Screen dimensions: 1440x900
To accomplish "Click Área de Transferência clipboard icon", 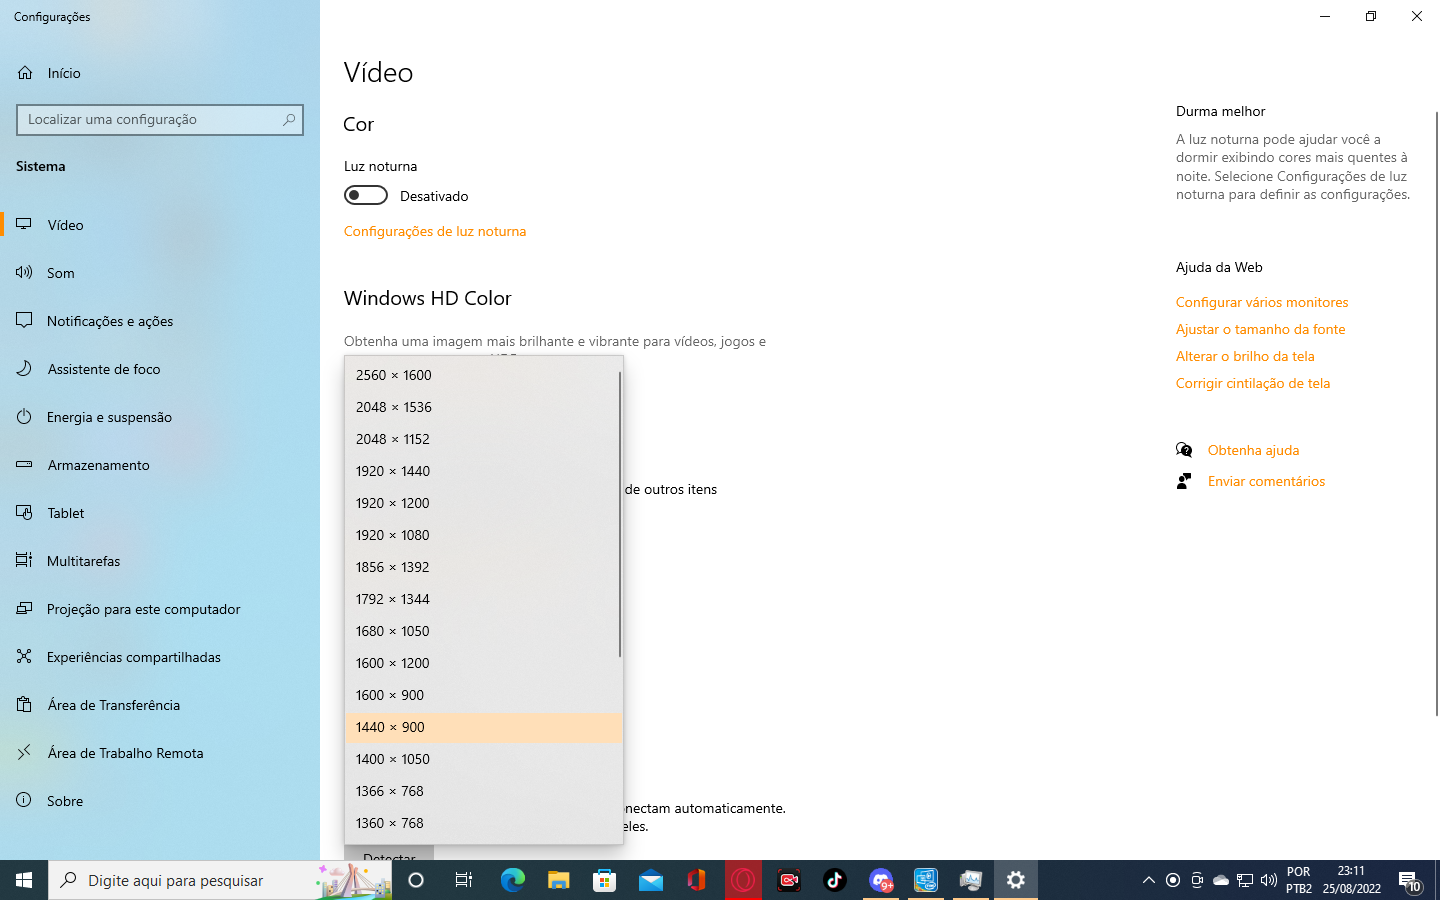I will 24,705.
